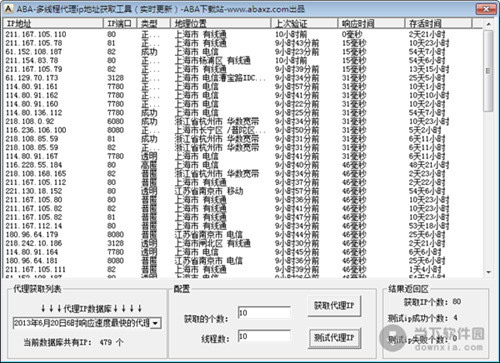
Task: Open the proxy IP database dropdown
Action: 155,323
